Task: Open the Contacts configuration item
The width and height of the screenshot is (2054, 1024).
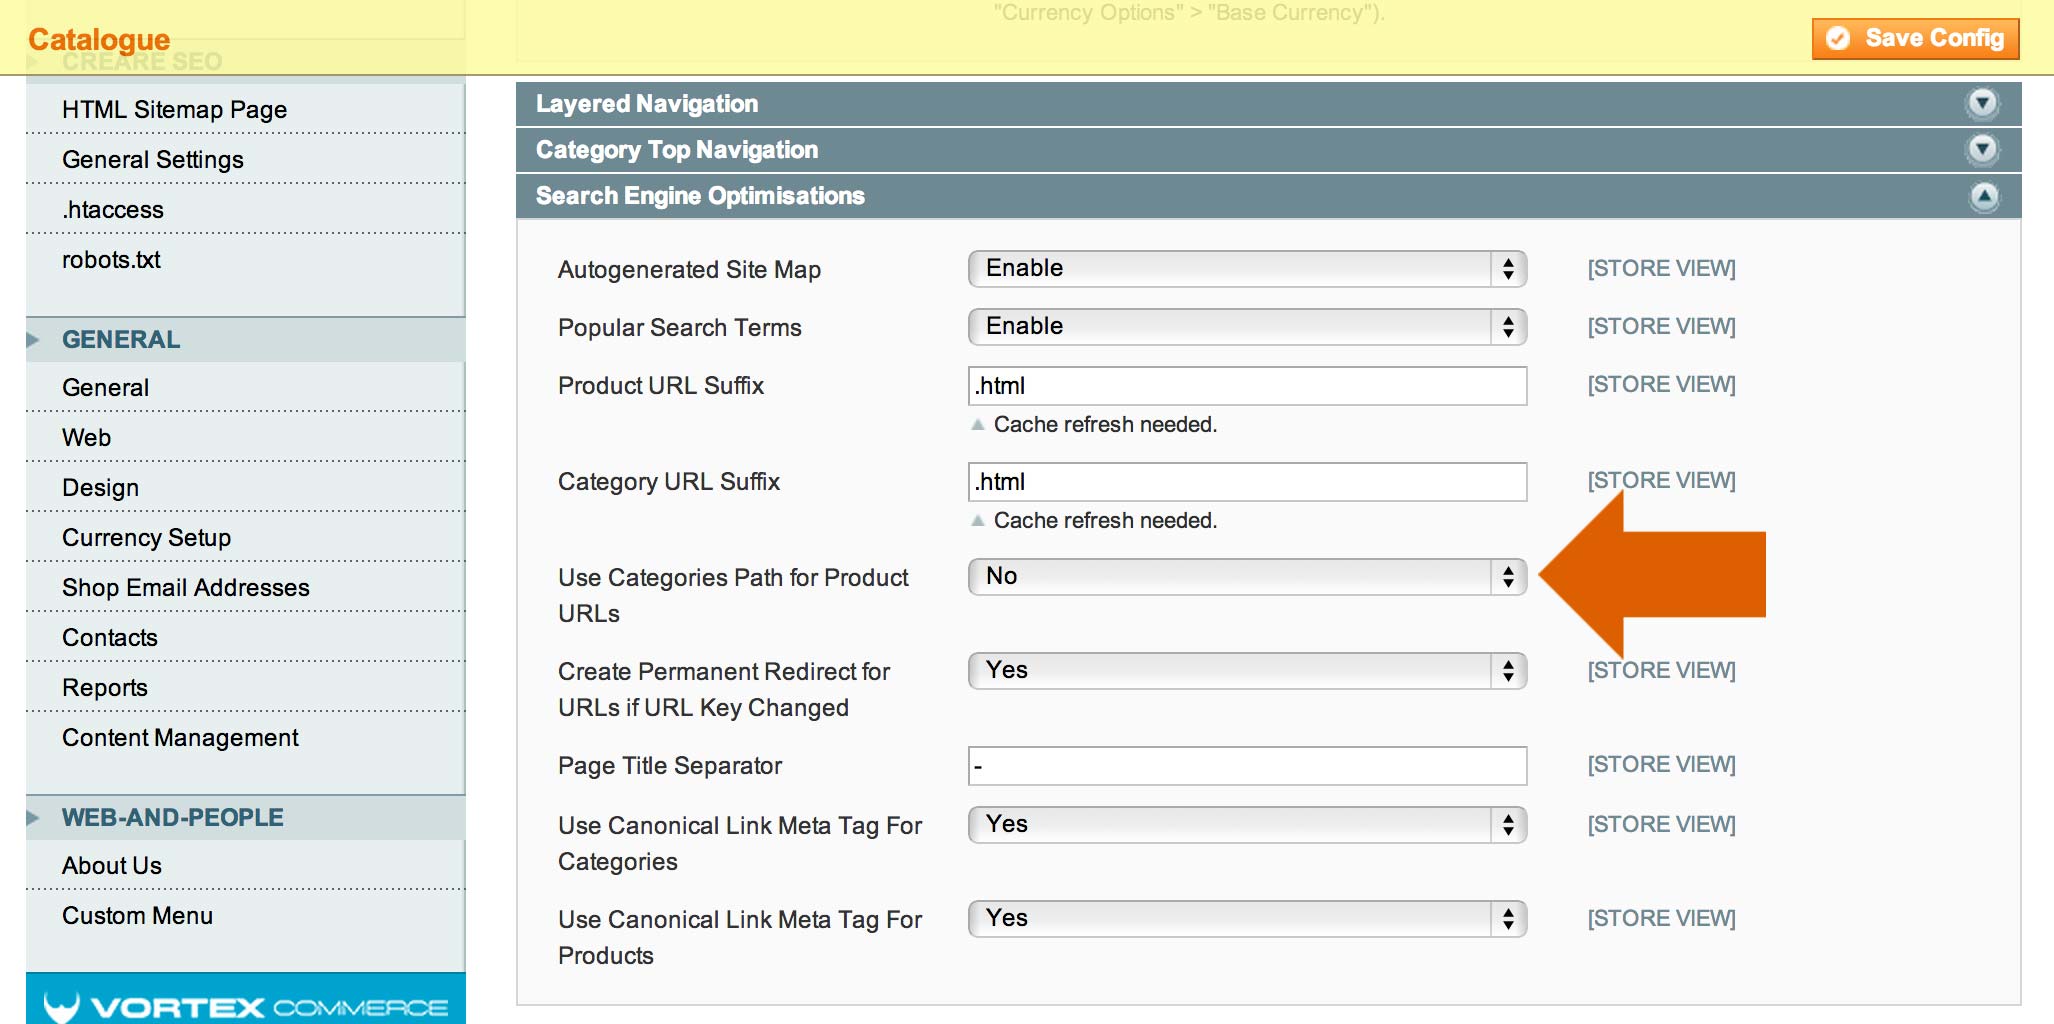Action: click(246, 637)
